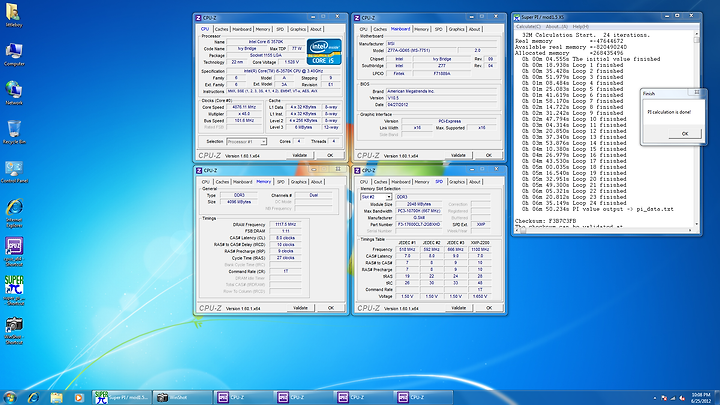Click Validate in the SPD window
This screenshot has height=405, width=720.
tap(459, 308)
